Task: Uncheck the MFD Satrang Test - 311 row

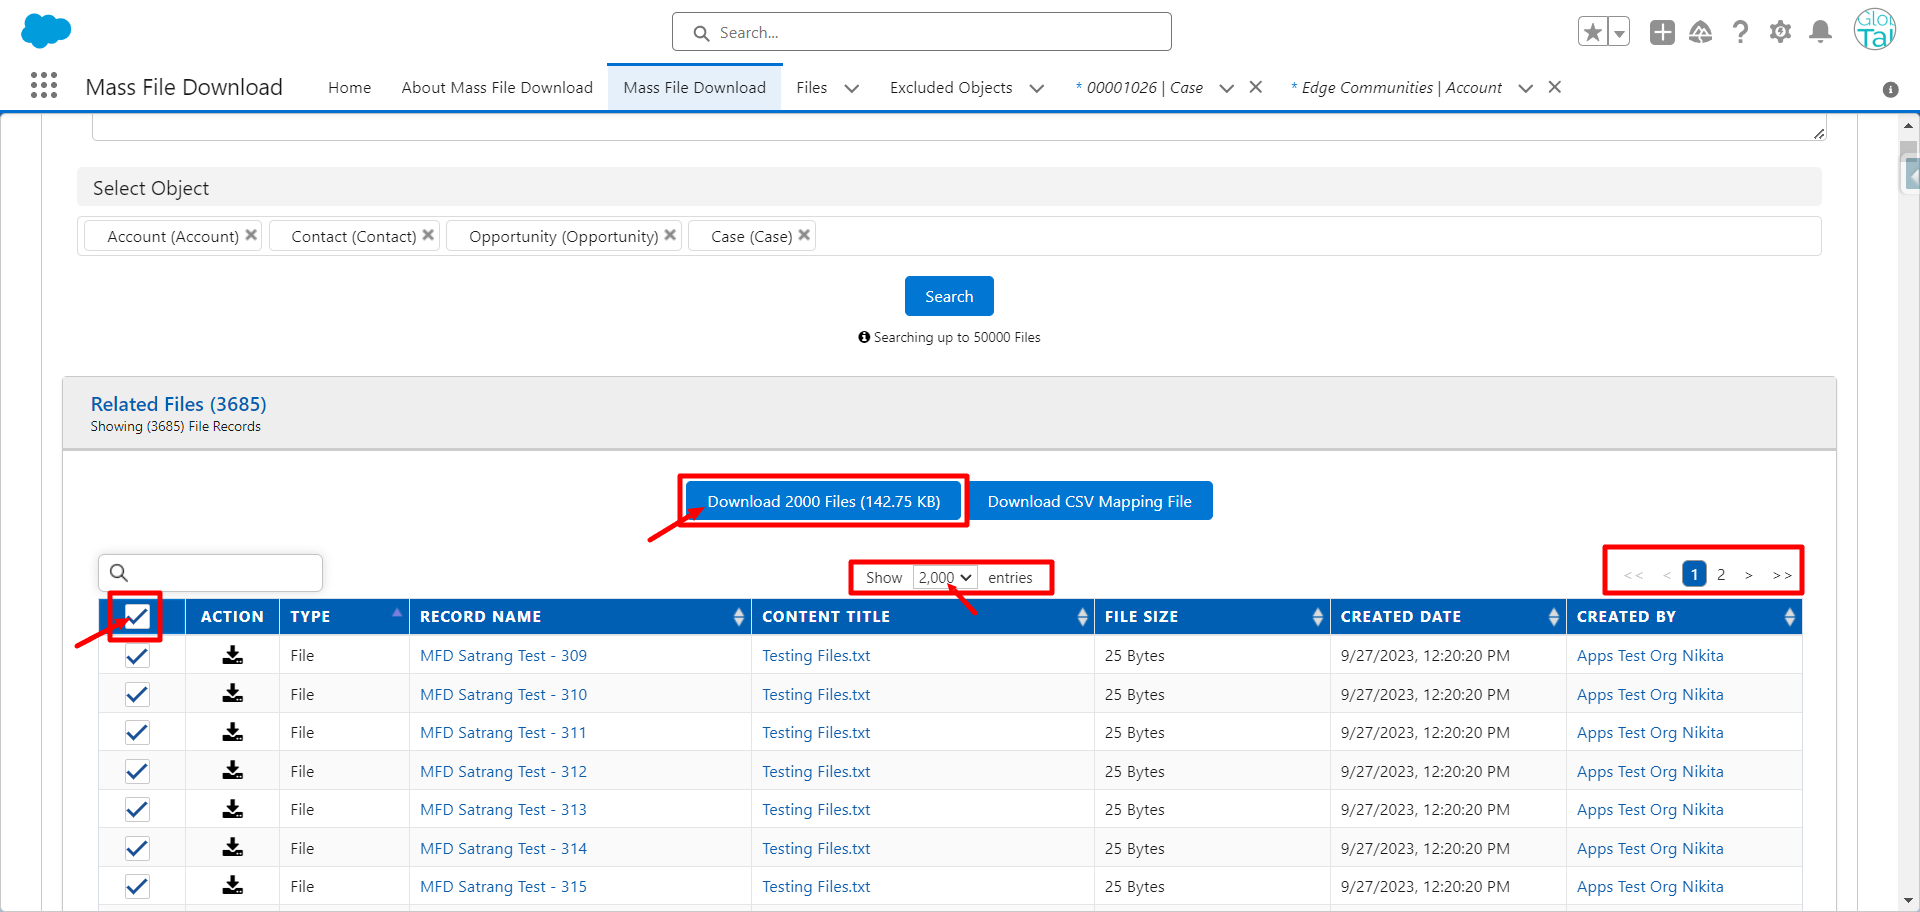Action: click(137, 733)
